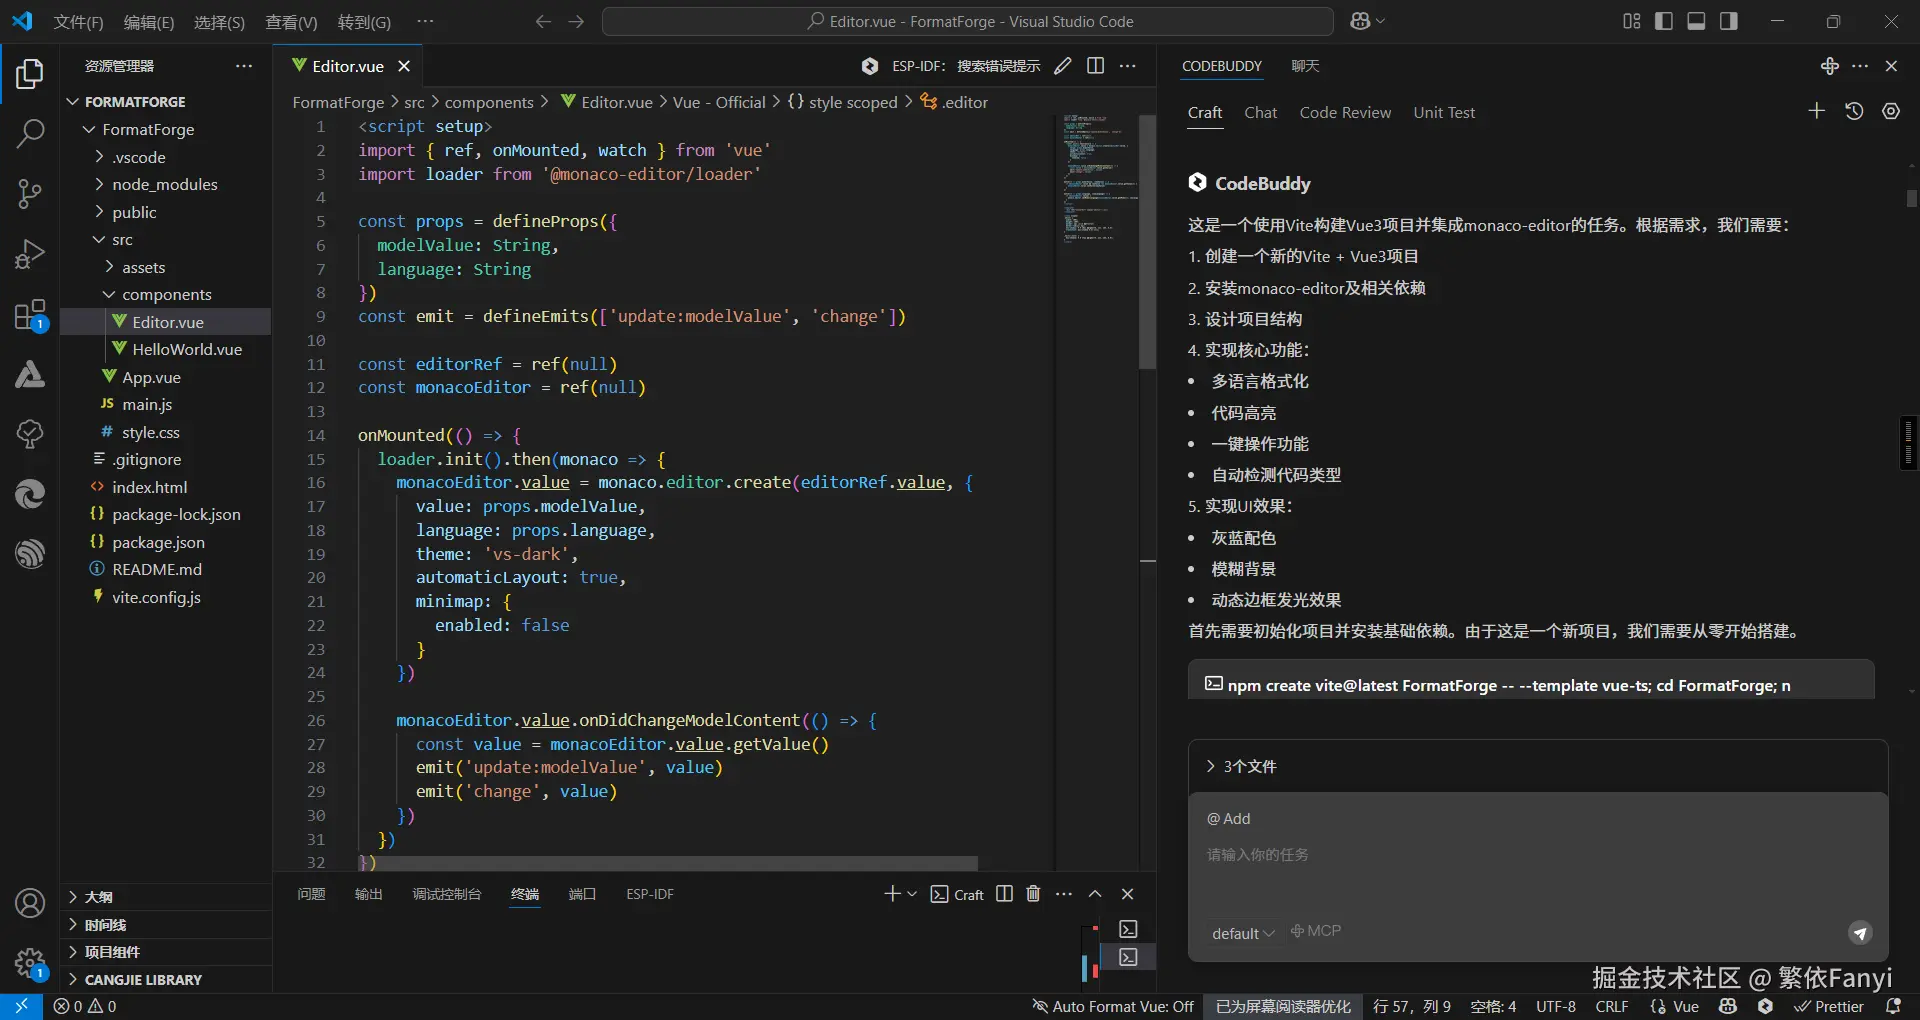
Task: Kill the terminal with trash icon
Action: [x=1033, y=894]
